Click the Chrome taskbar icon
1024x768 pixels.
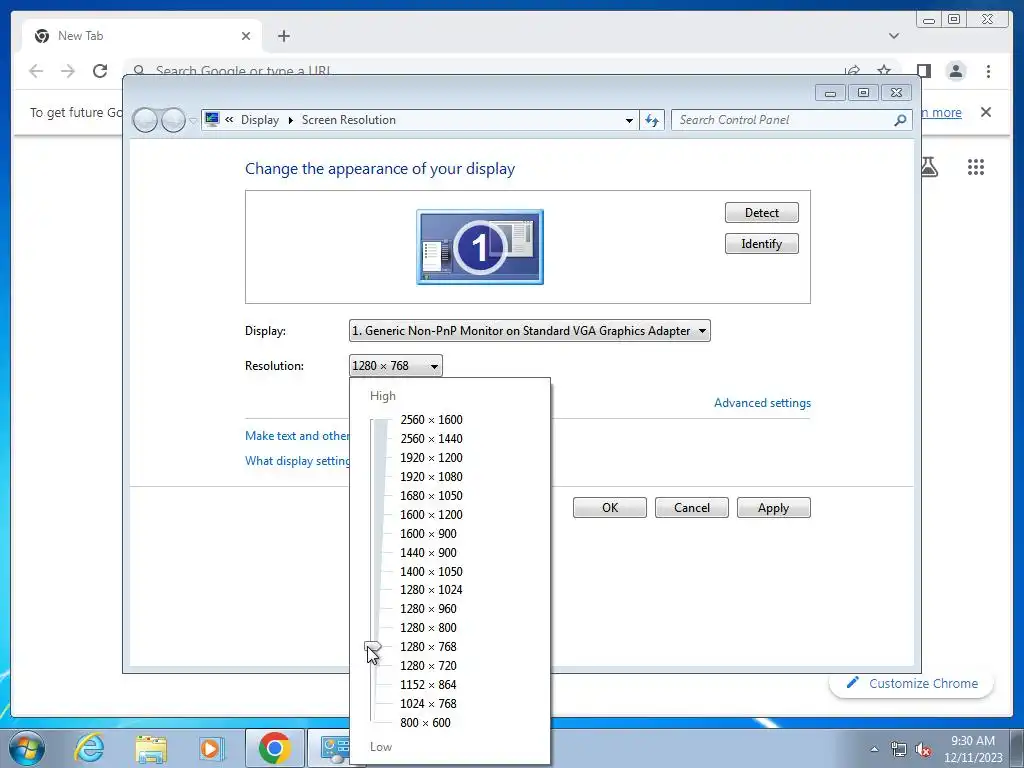pyautogui.click(x=274, y=748)
